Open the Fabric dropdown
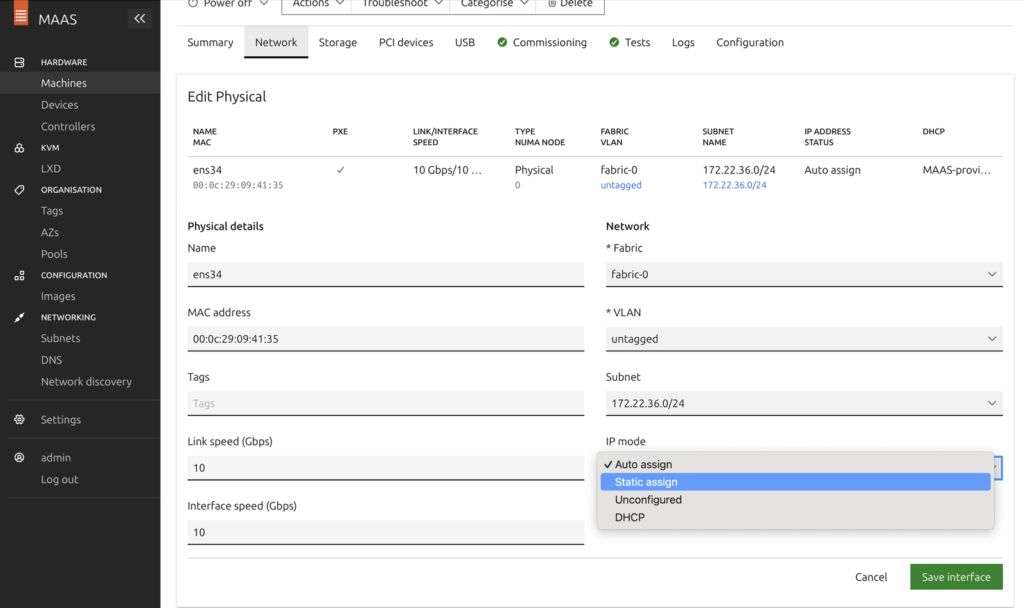Viewport: 1024px width, 608px height. (x=804, y=274)
